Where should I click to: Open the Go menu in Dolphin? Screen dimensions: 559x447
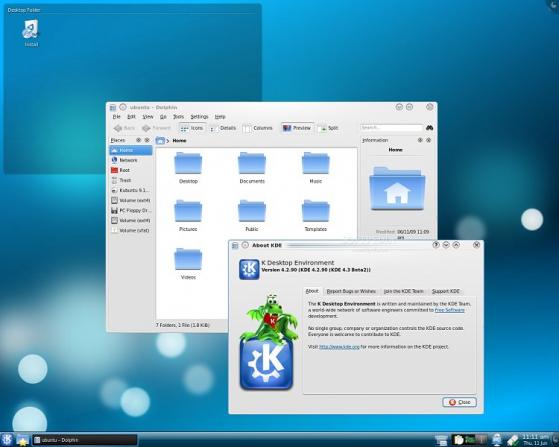coord(163,117)
